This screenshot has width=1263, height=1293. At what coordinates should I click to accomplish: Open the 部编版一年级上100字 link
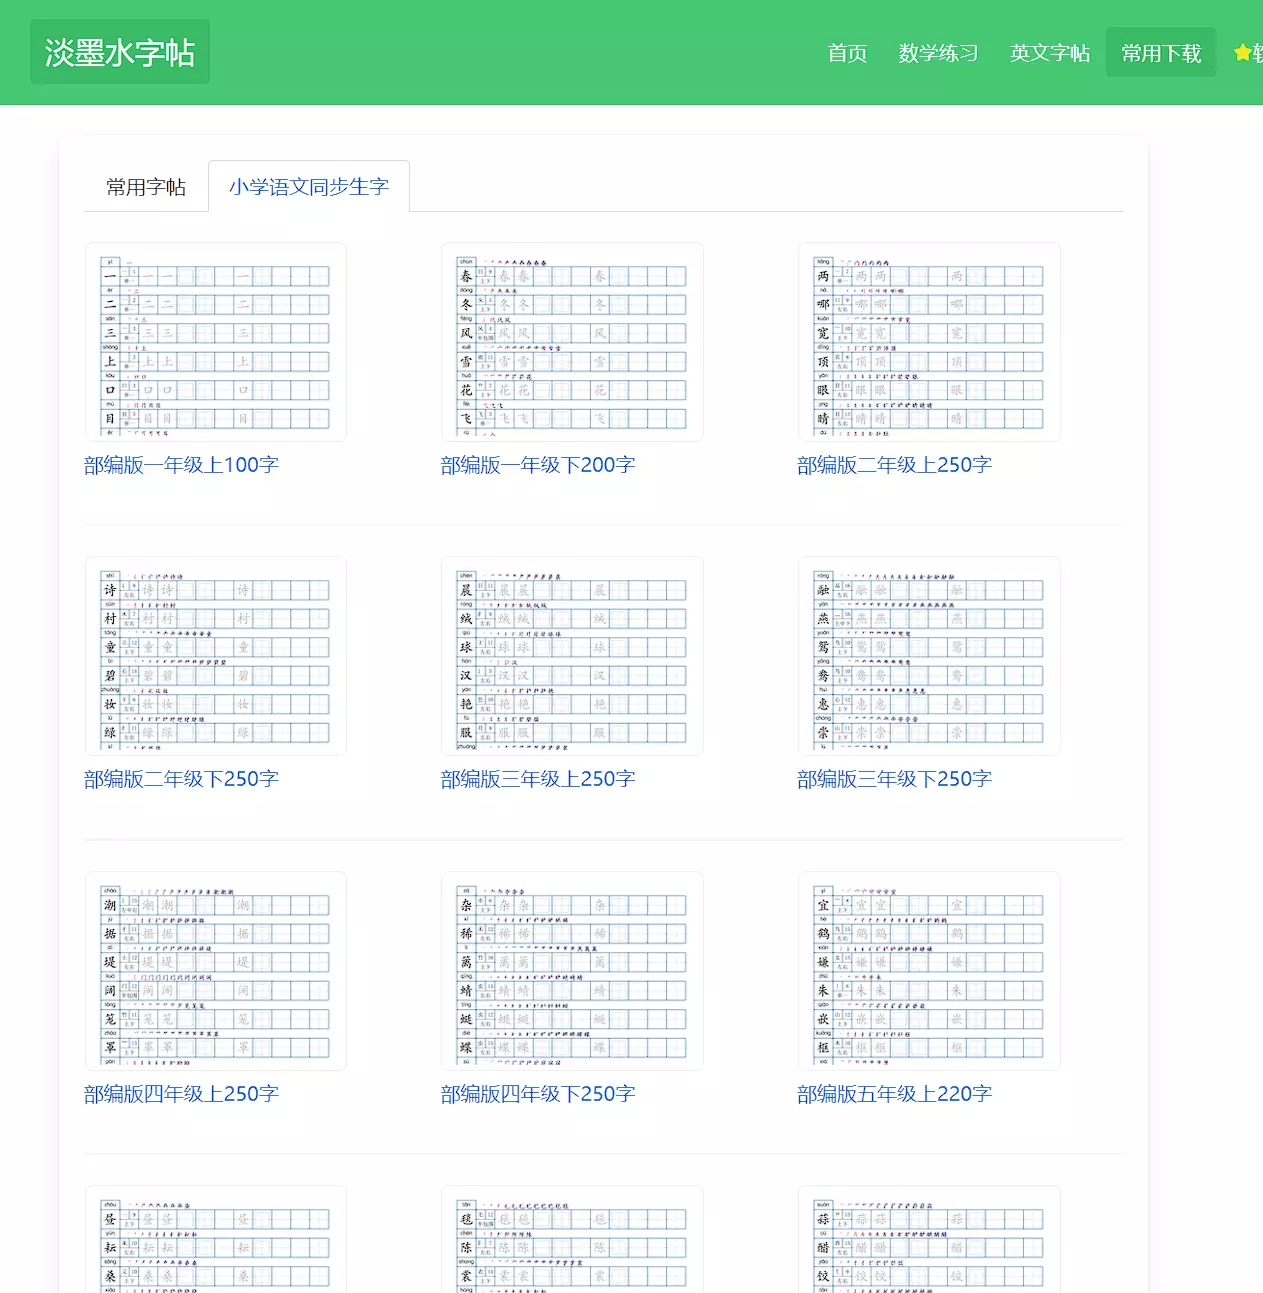click(181, 465)
